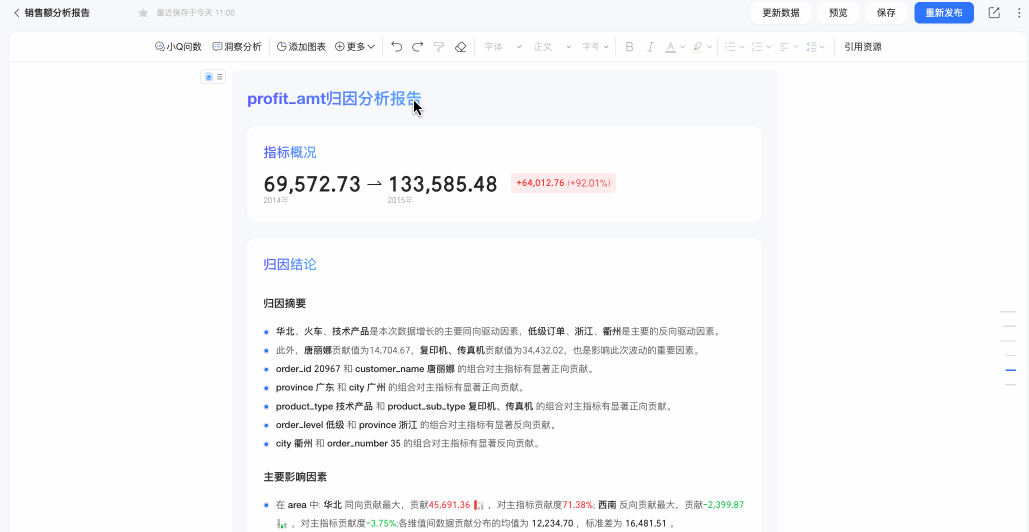Toggle italic formatting
The image size is (1029, 532).
[650, 47]
